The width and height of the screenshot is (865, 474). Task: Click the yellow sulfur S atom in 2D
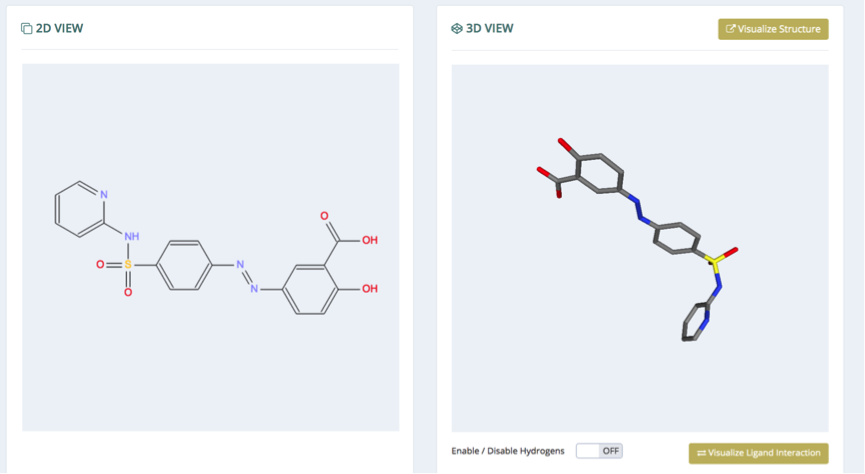tap(128, 265)
